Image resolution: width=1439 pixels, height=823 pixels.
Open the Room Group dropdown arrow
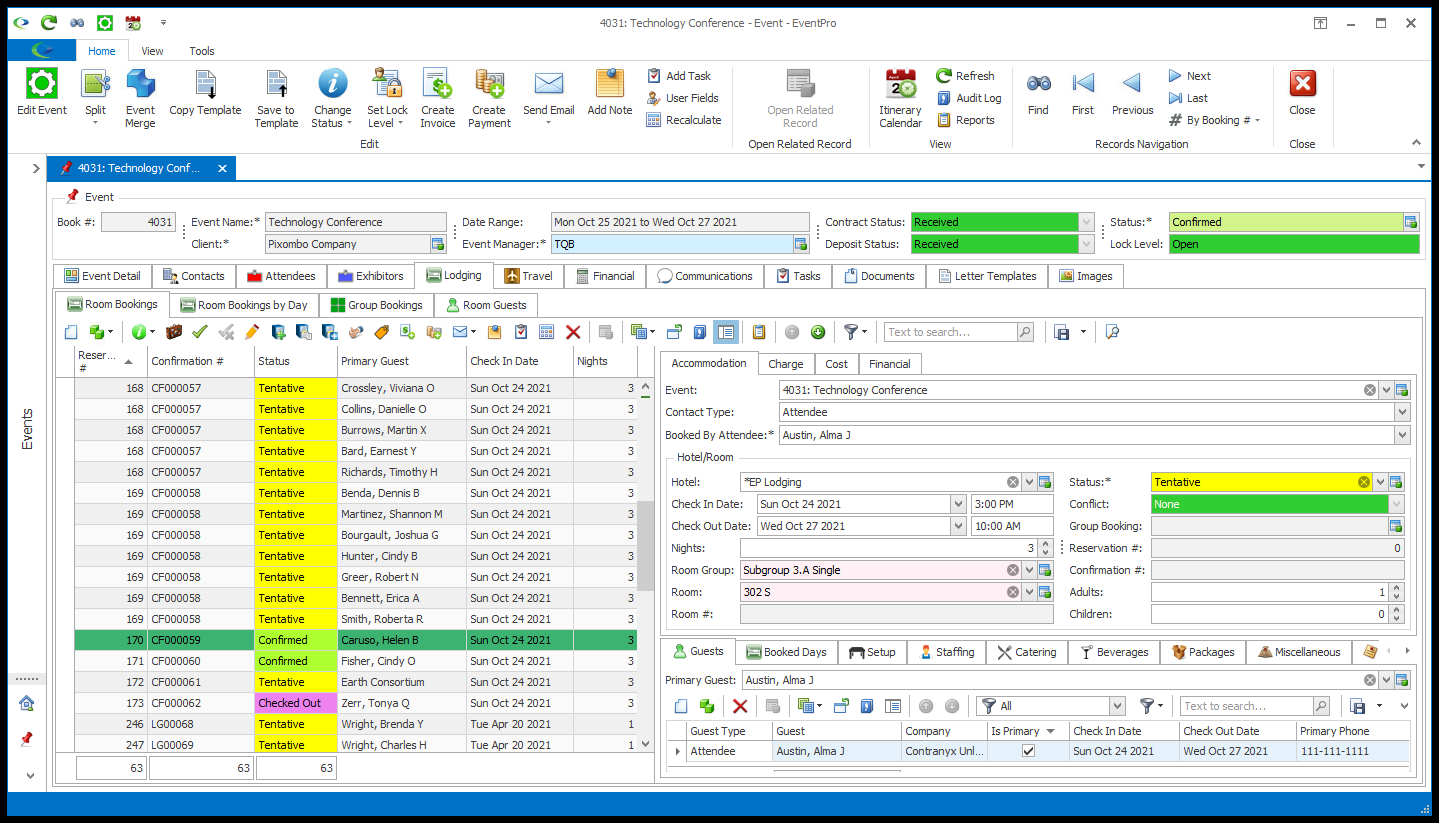tap(1028, 570)
